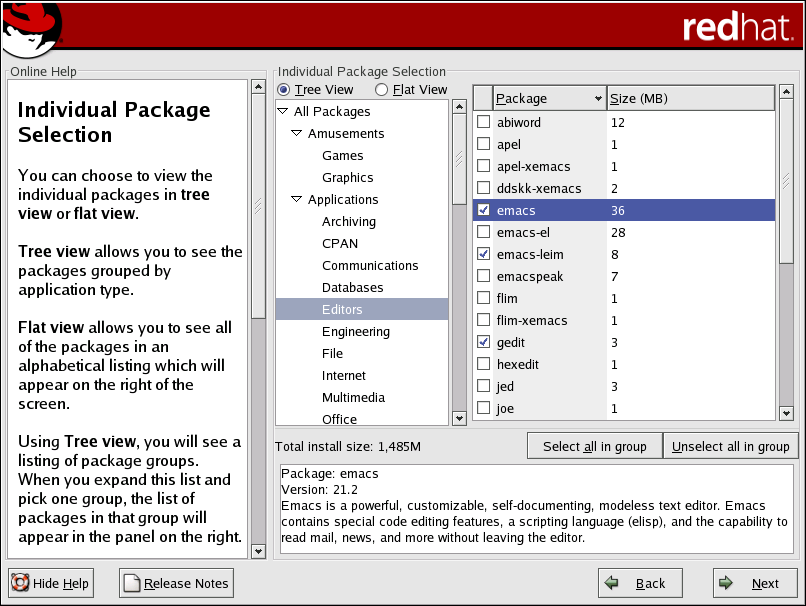Sort list by Size (MB) column header
Screen dimensions: 806x606
point(690,98)
